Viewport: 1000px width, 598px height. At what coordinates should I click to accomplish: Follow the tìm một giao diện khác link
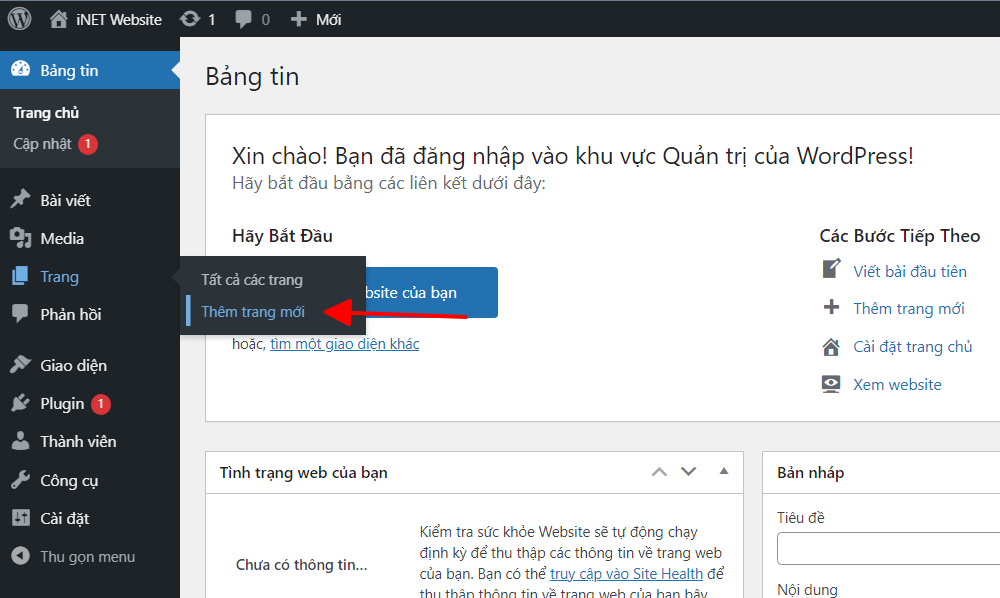[344, 344]
